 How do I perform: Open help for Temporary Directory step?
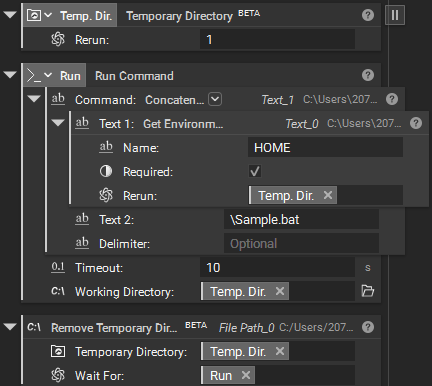(368, 15)
